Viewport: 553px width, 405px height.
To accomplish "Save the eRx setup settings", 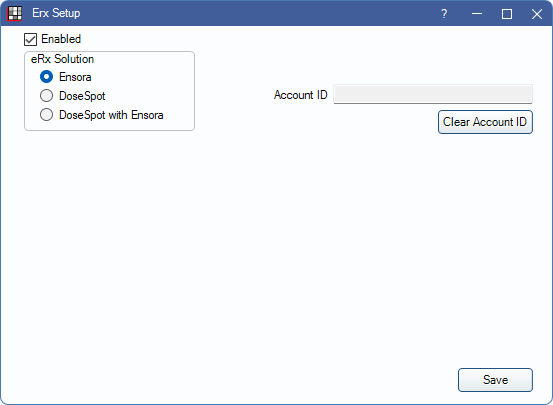I will point(495,380).
